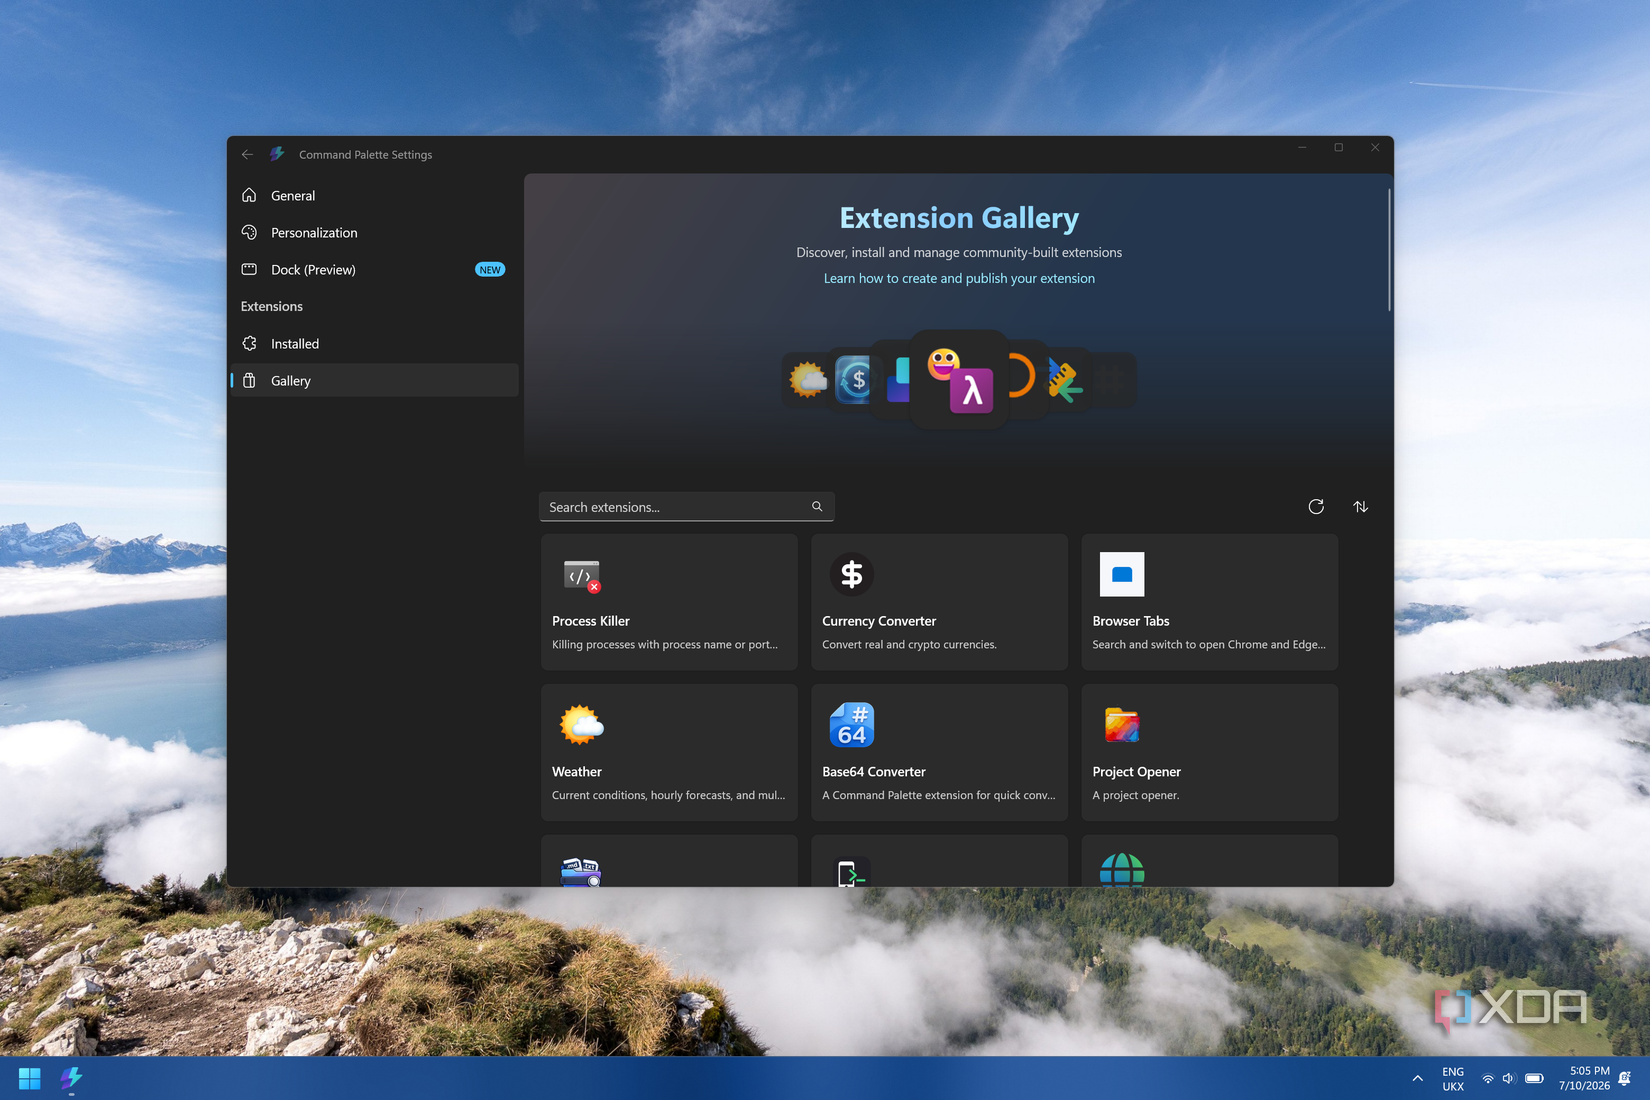Click the Project Opener folder icon
This screenshot has height=1100, width=1650.
click(x=1122, y=725)
